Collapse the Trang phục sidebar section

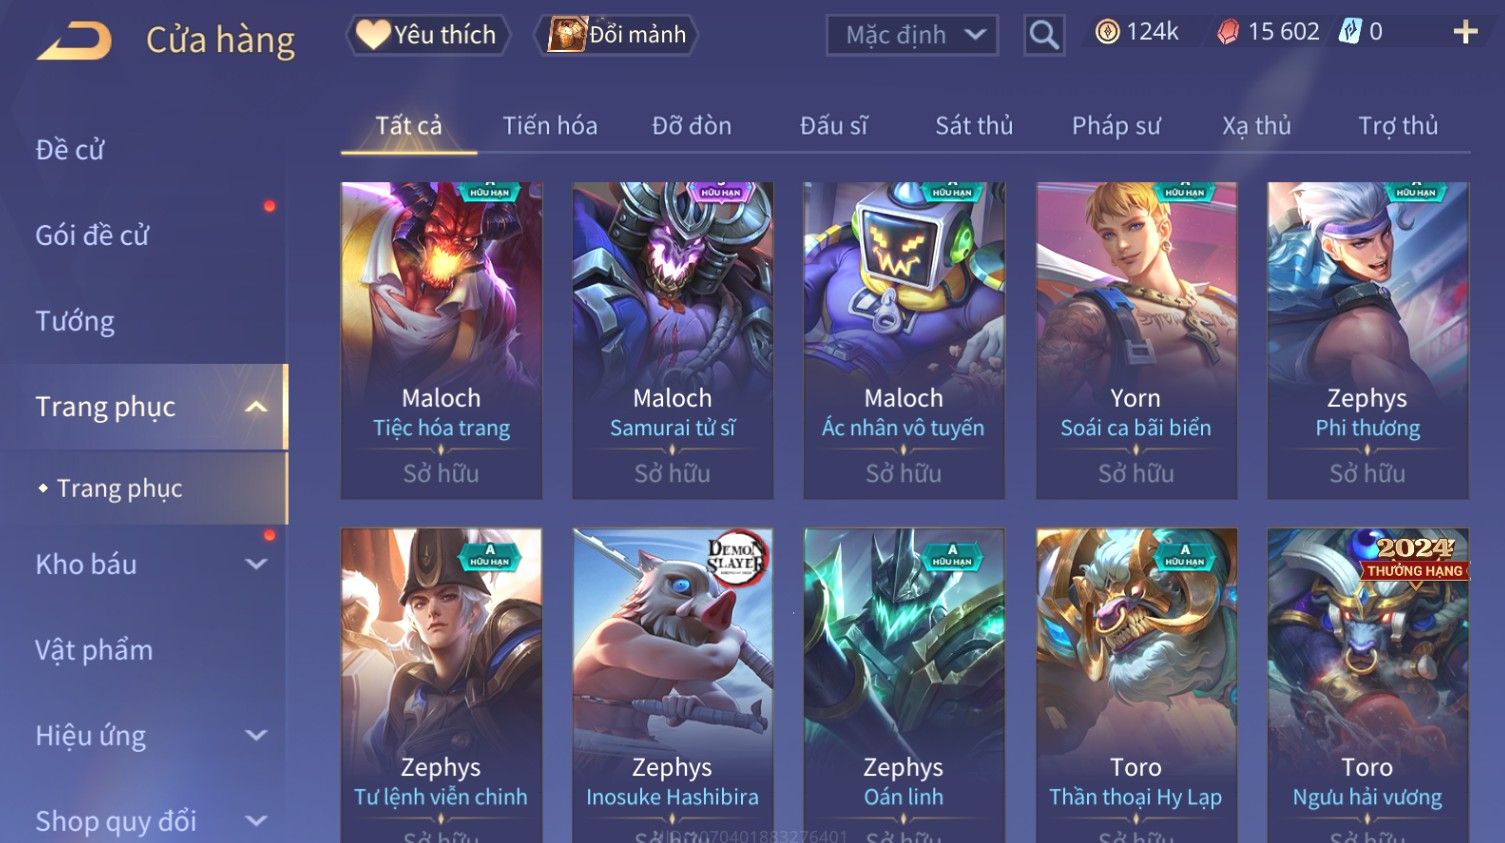tap(256, 407)
